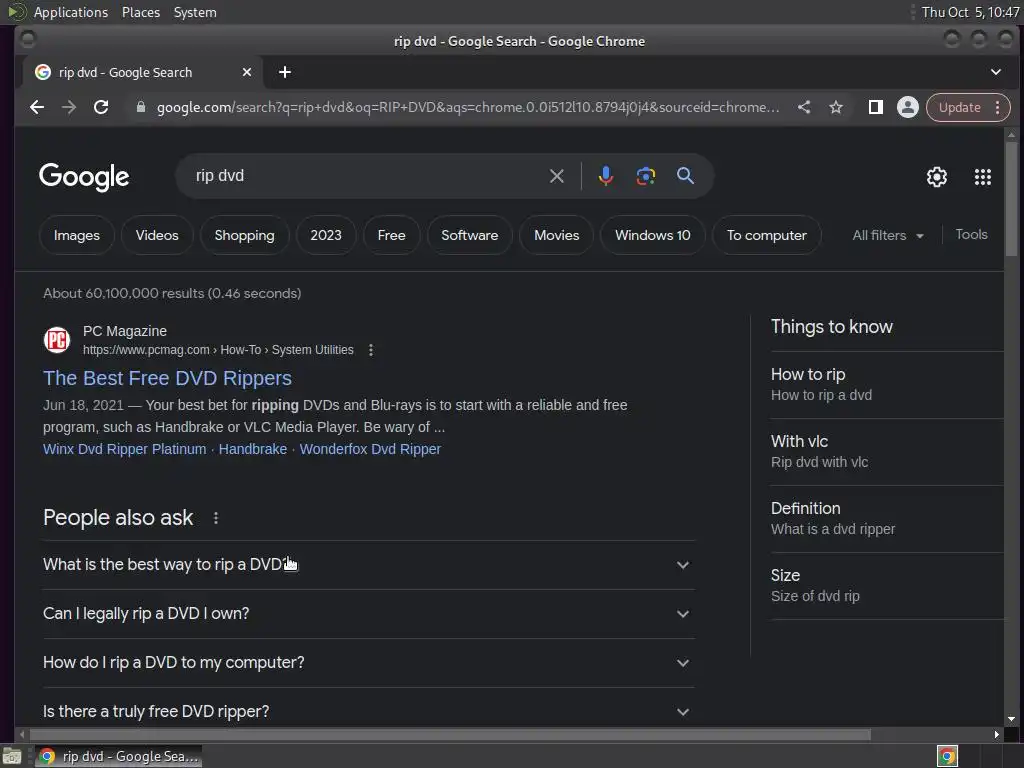Clear the search box with the X
Screen dimensions: 1024x768
pyautogui.click(x=556, y=176)
